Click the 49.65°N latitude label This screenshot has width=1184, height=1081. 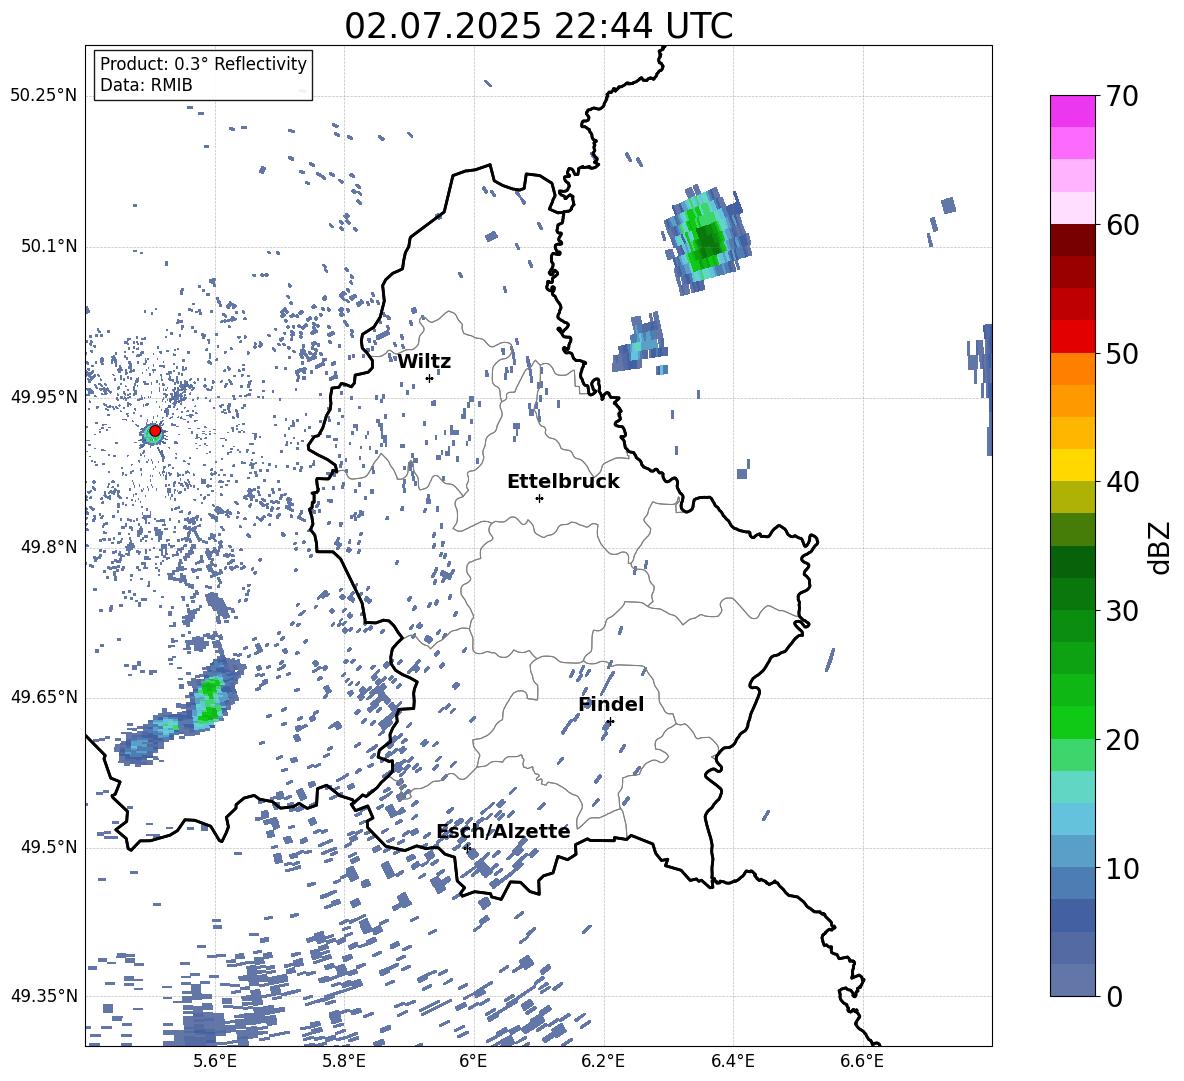click(44, 697)
